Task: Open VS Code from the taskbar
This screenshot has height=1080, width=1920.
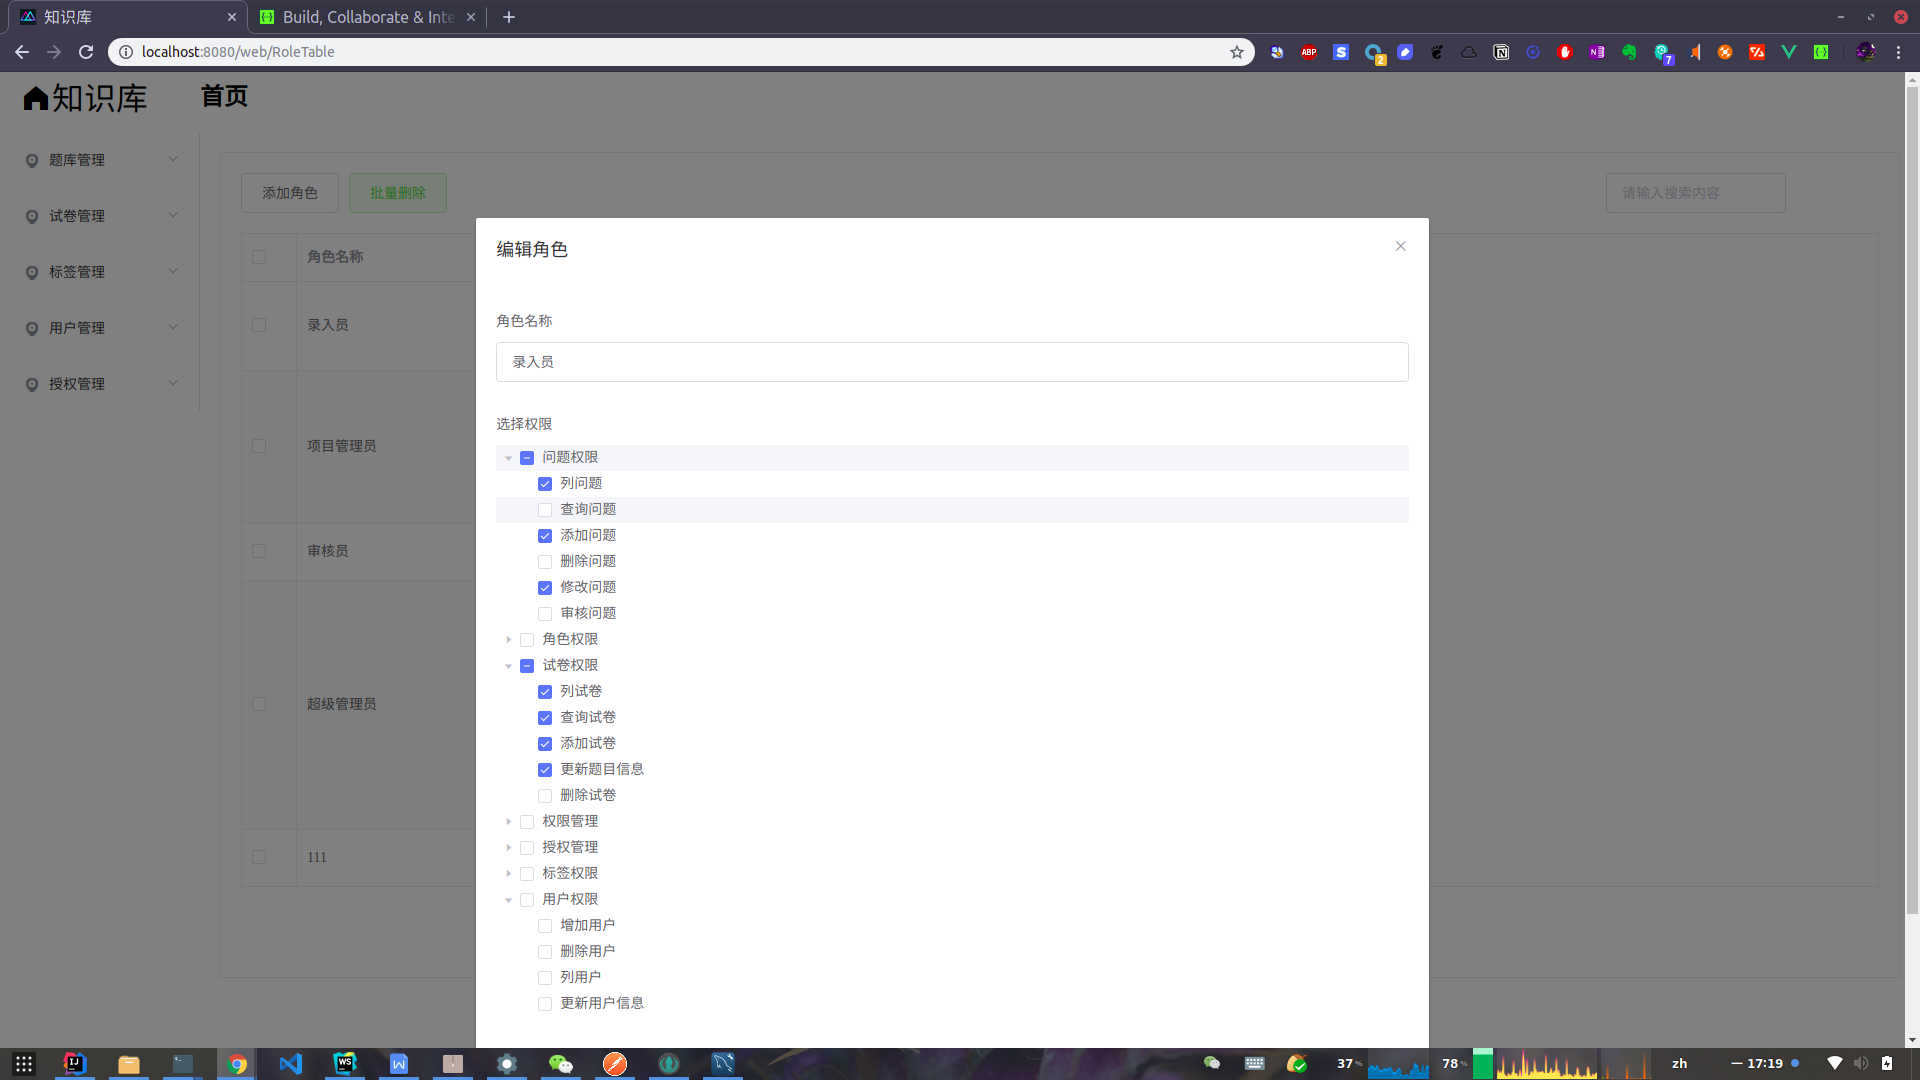Action: tap(291, 1064)
